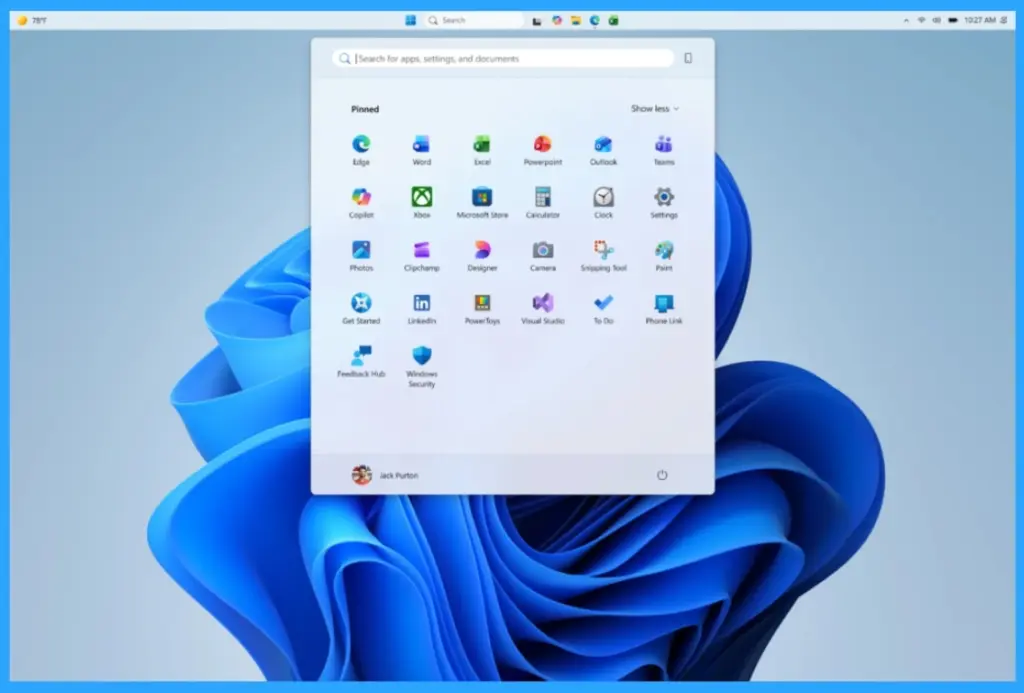Open Wi-Fi network quick settings

point(921,20)
